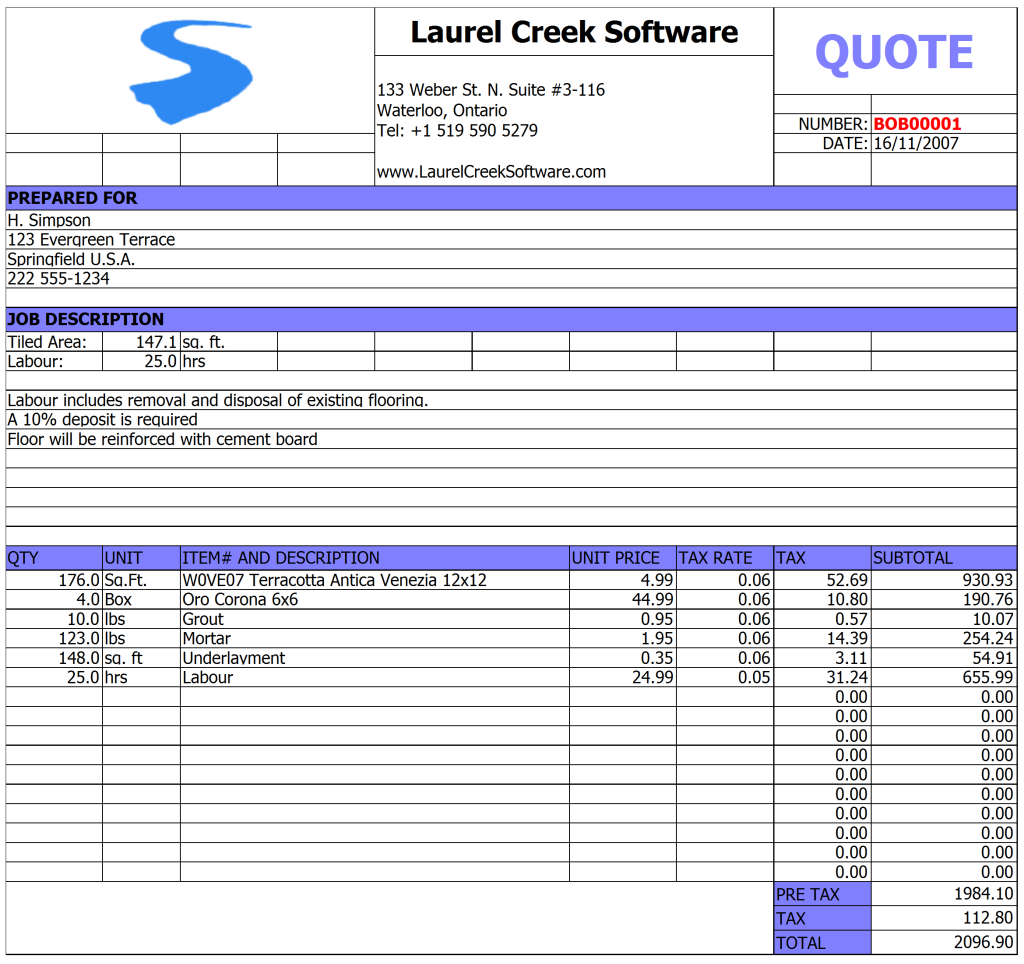Click the ITEM# AND DESCRIPTION column header
This screenshot has height=964, width=1024.
tap(280, 558)
